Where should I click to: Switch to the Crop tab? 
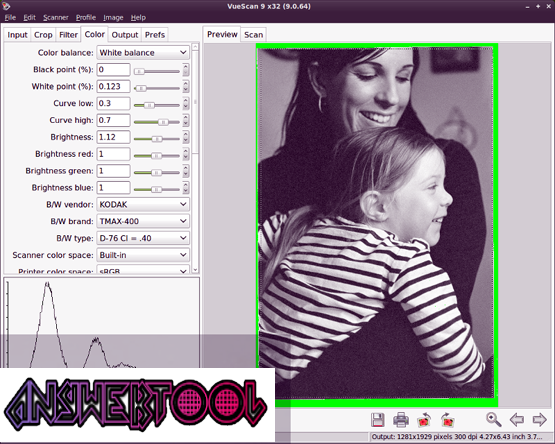click(43, 35)
